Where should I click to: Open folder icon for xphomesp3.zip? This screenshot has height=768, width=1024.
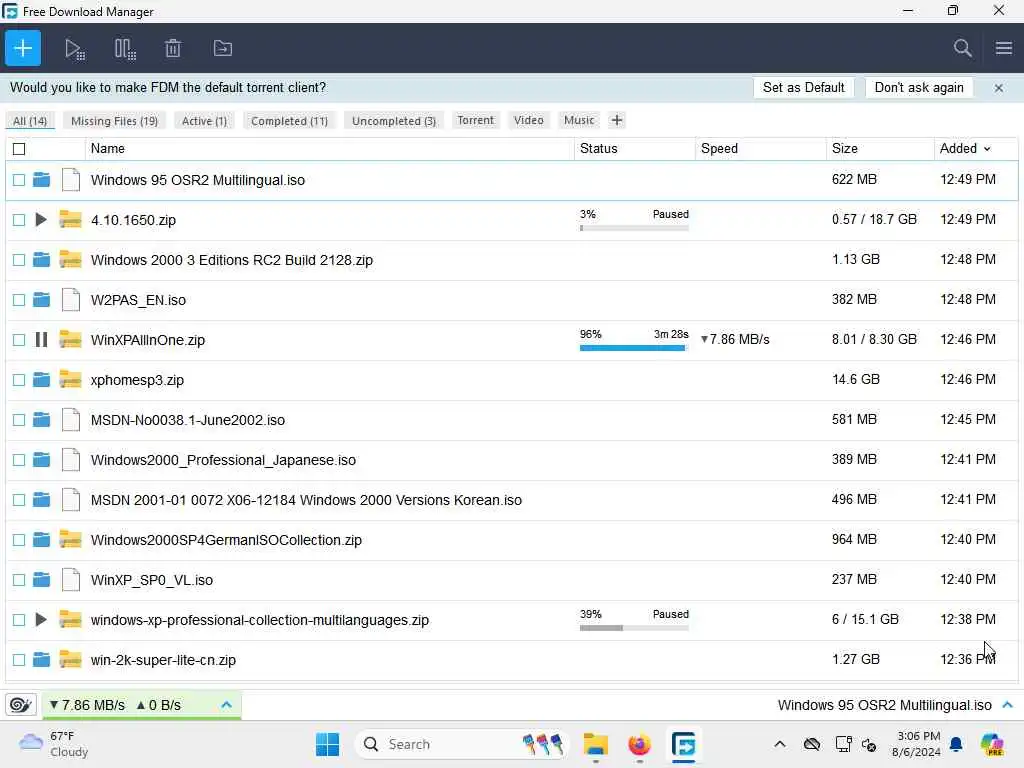click(41, 379)
